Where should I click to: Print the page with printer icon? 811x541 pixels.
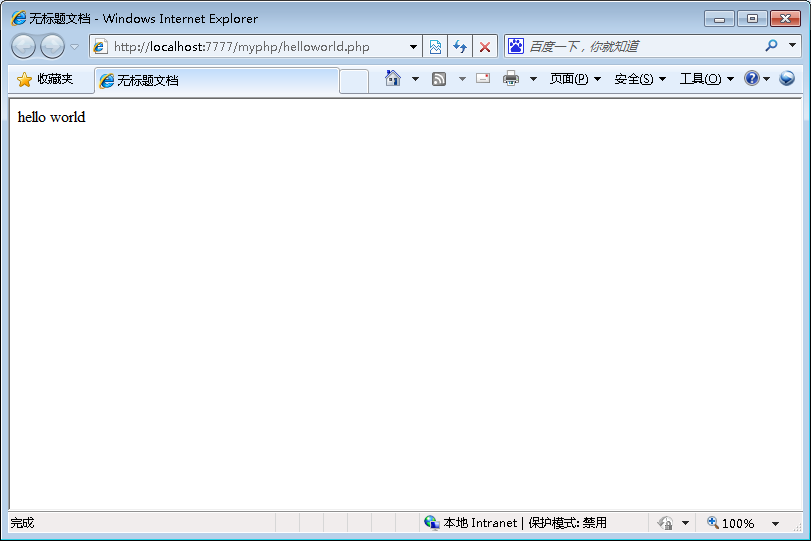511,79
